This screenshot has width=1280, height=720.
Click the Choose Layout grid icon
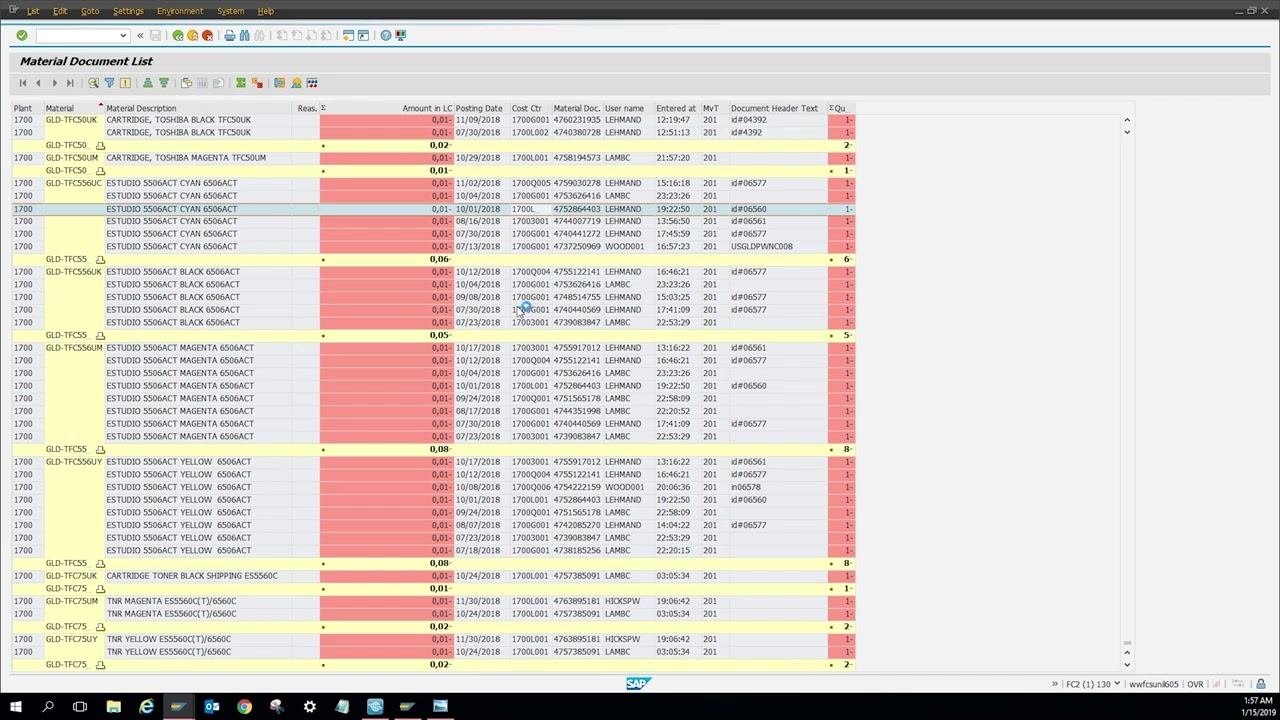coord(312,83)
